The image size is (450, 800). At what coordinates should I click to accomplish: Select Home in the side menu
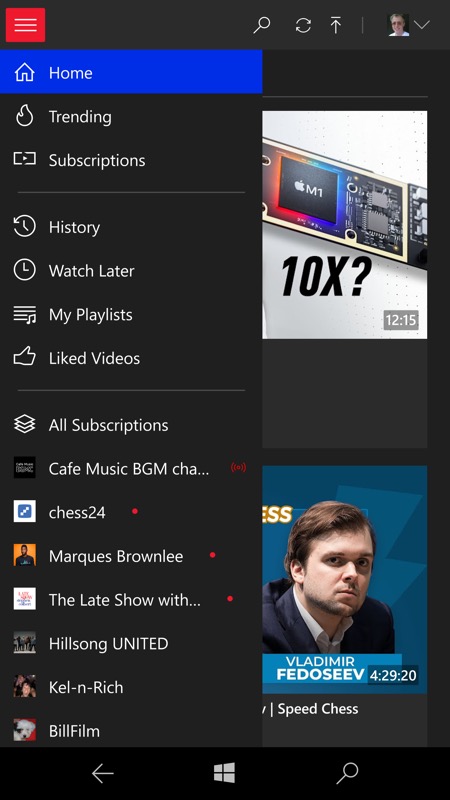[x=131, y=72]
